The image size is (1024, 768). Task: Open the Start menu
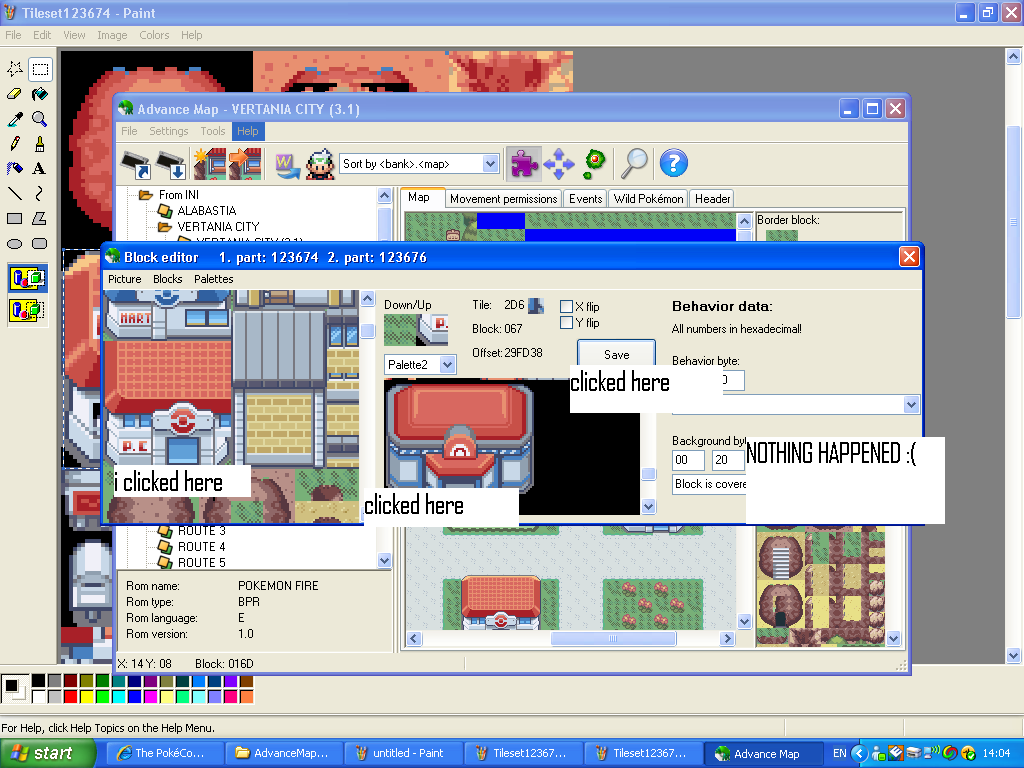pyautogui.click(x=48, y=753)
